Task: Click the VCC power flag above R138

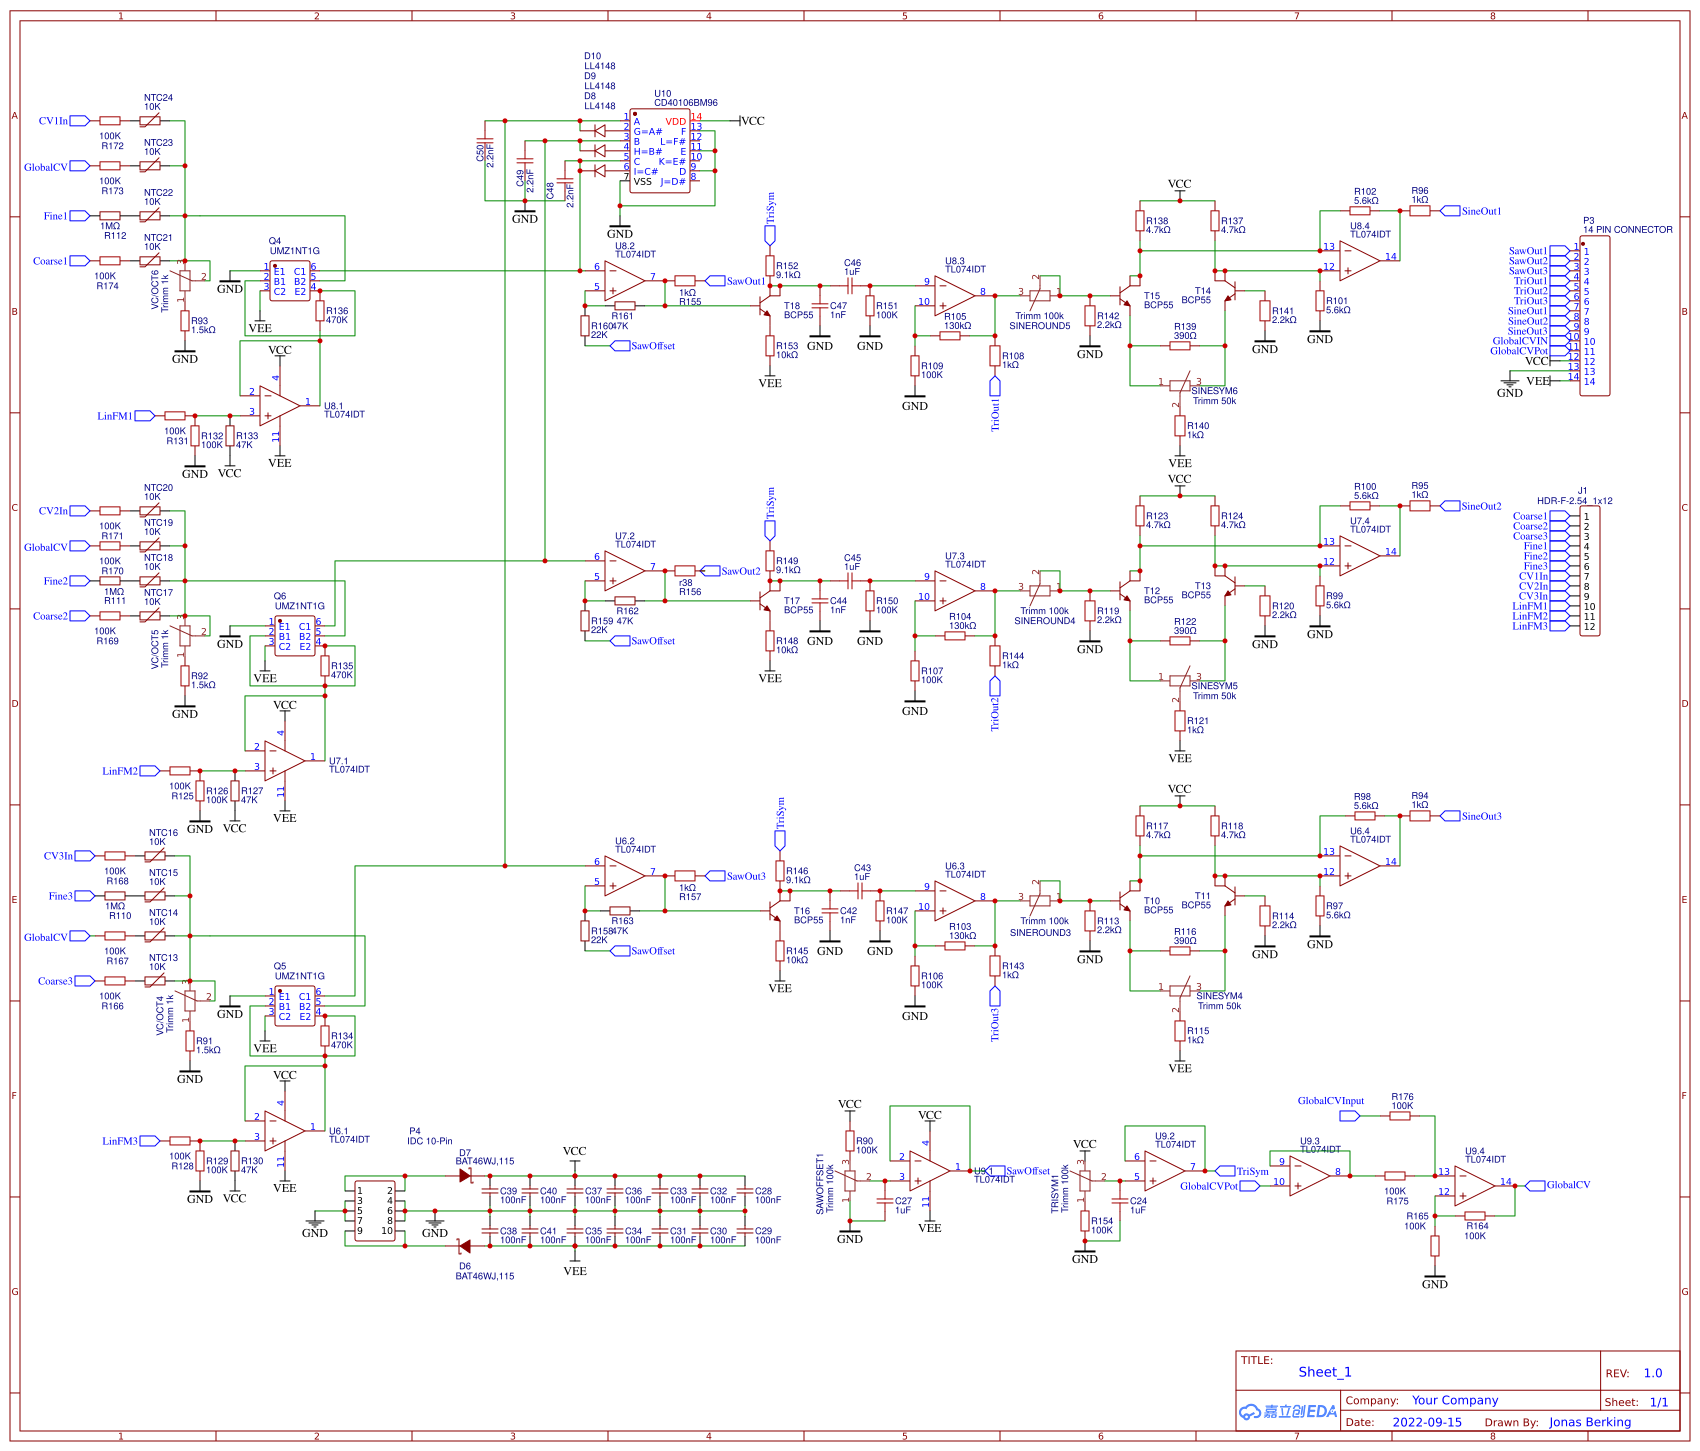Action: pyautogui.click(x=1180, y=184)
